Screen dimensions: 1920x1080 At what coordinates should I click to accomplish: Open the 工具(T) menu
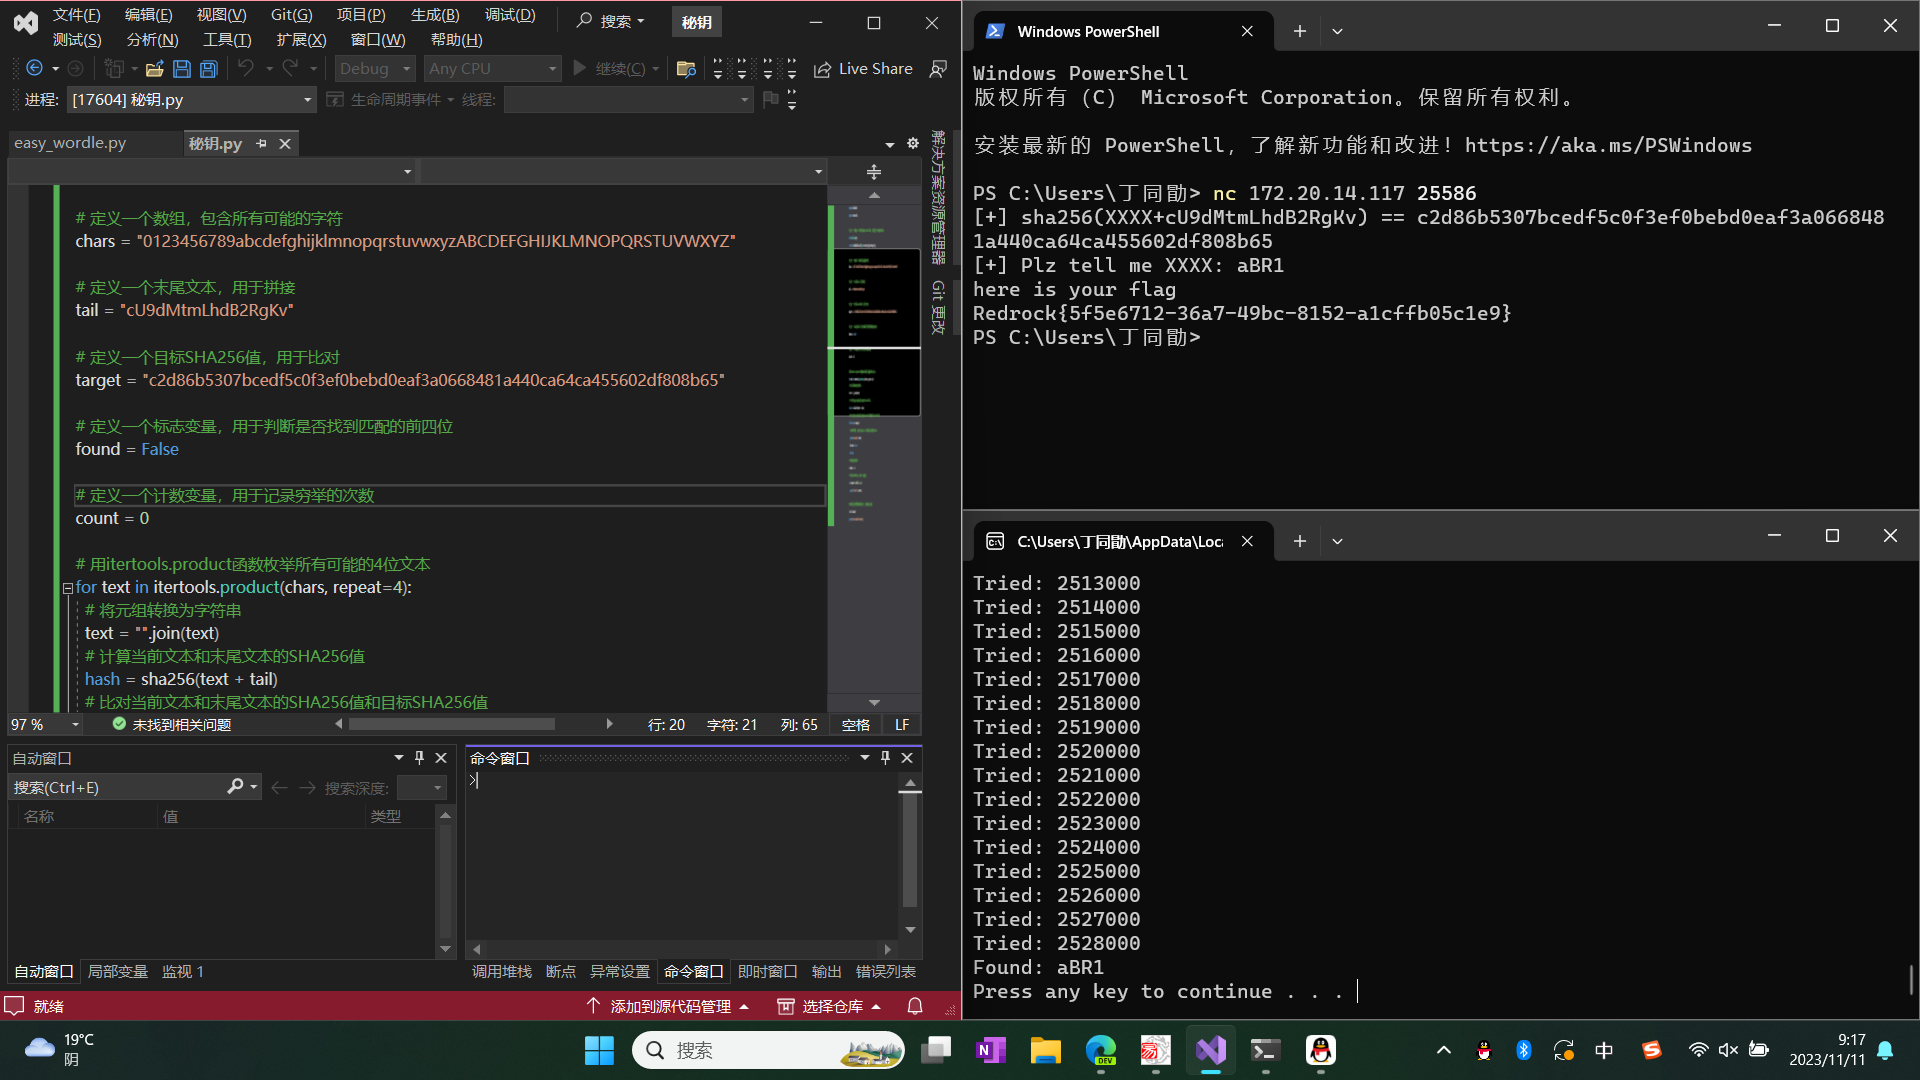pyautogui.click(x=227, y=40)
